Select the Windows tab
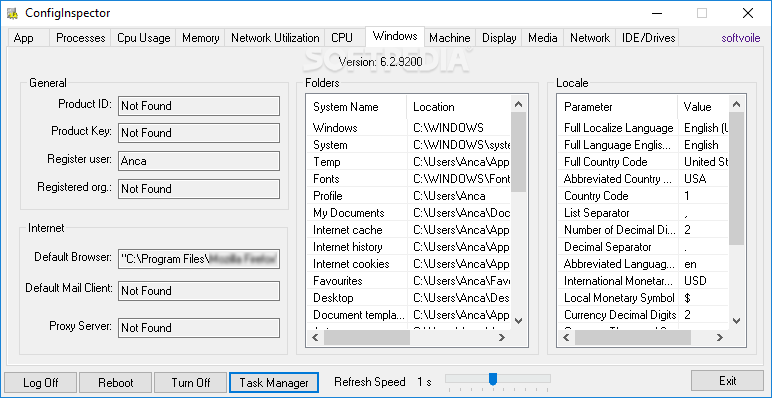Screen dimensions: 772x398 395,36
